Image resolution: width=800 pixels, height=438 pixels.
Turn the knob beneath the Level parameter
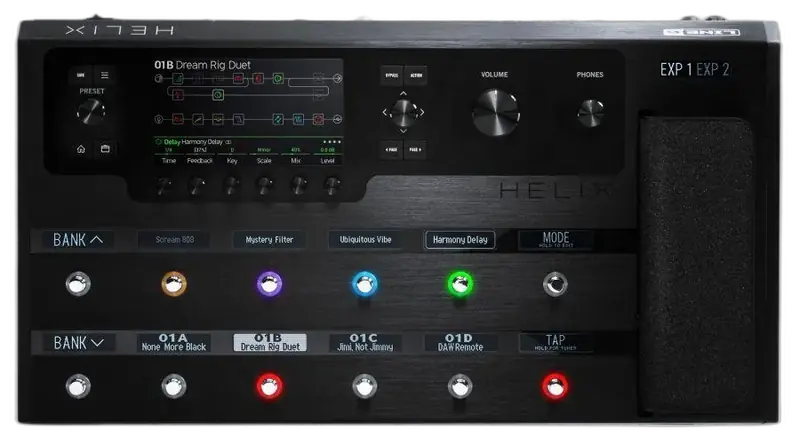[x=333, y=186]
